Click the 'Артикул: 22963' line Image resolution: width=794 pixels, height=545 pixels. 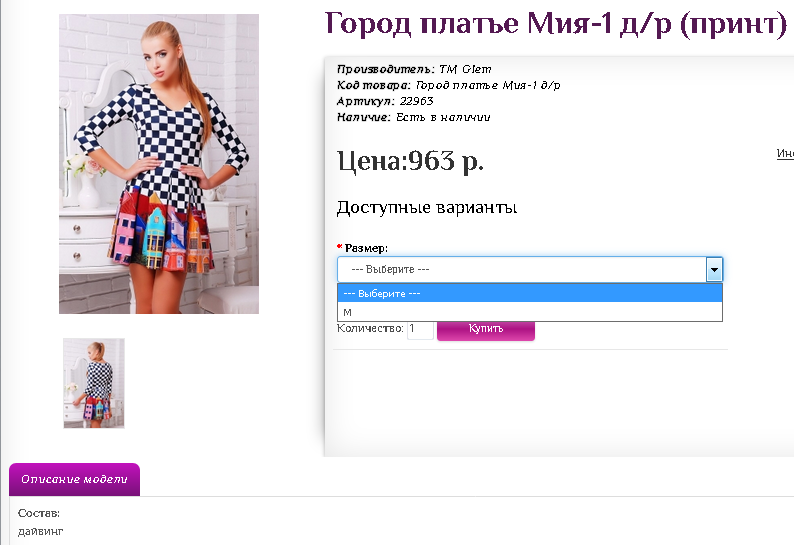385,101
